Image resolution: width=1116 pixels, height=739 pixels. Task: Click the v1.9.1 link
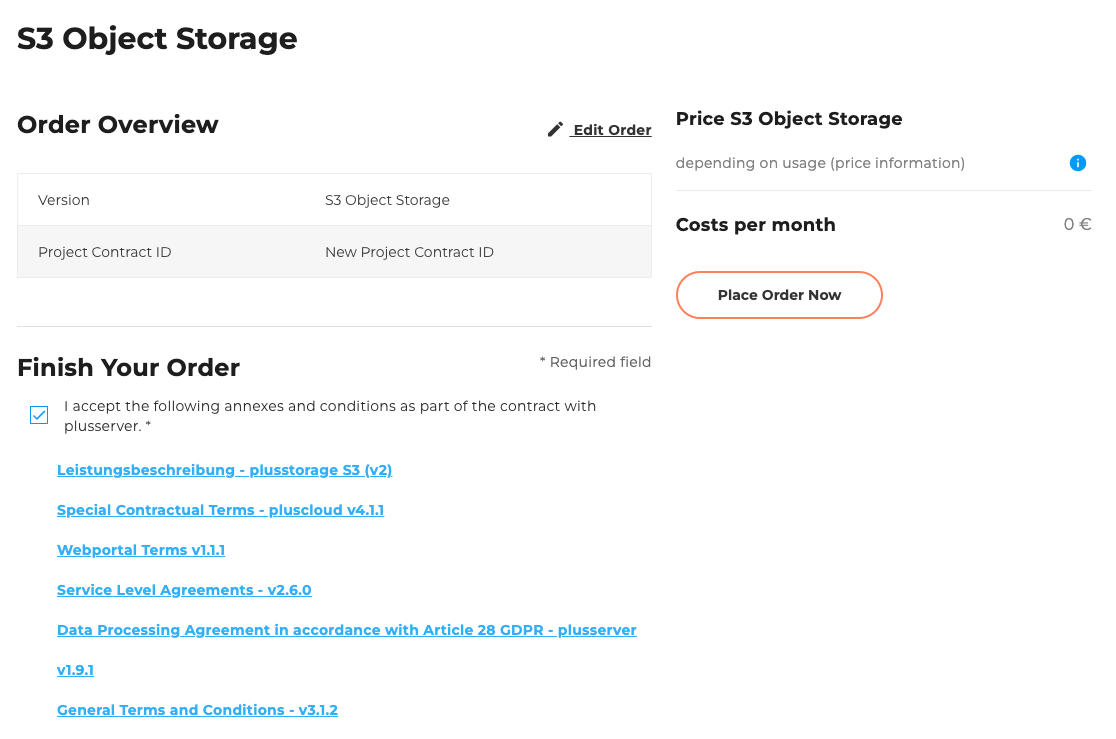point(75,669)
